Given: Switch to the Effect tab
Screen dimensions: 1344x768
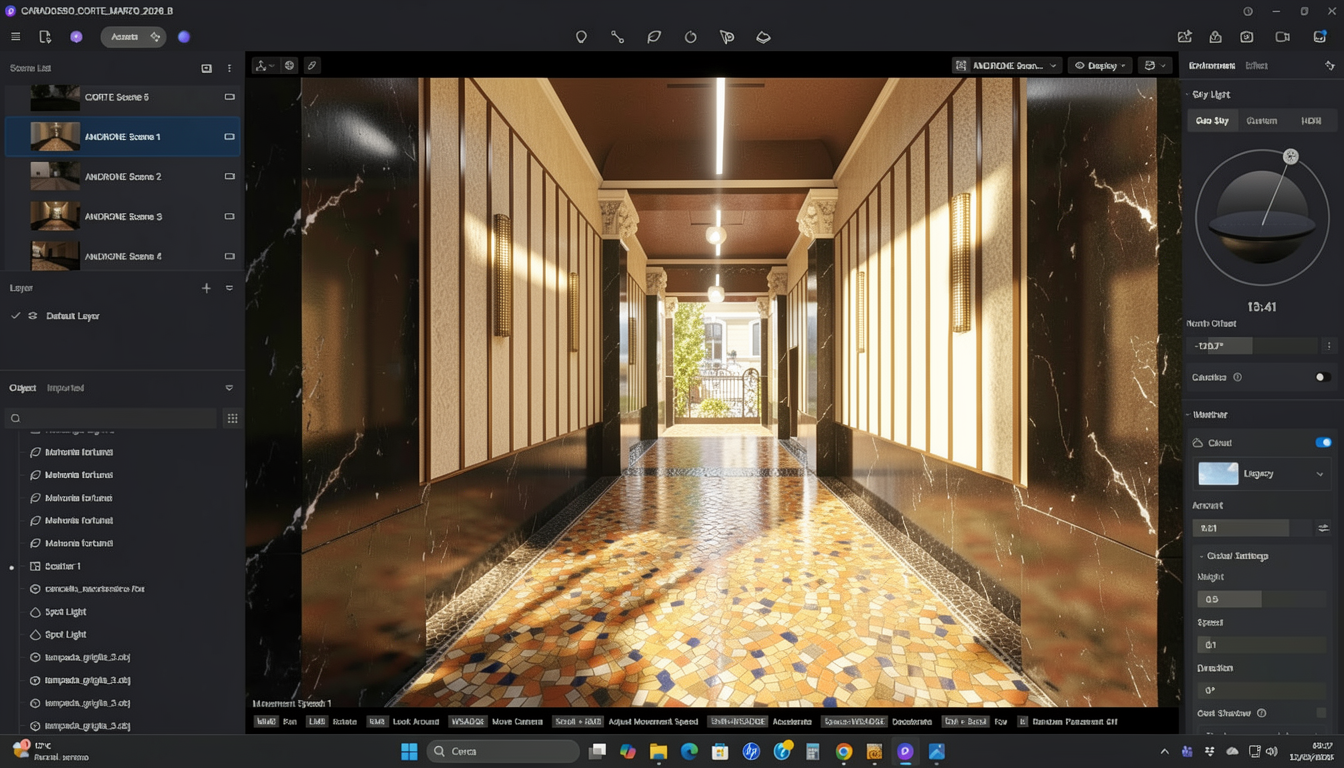Looking at the screenshot, I should pos(1257,66).
